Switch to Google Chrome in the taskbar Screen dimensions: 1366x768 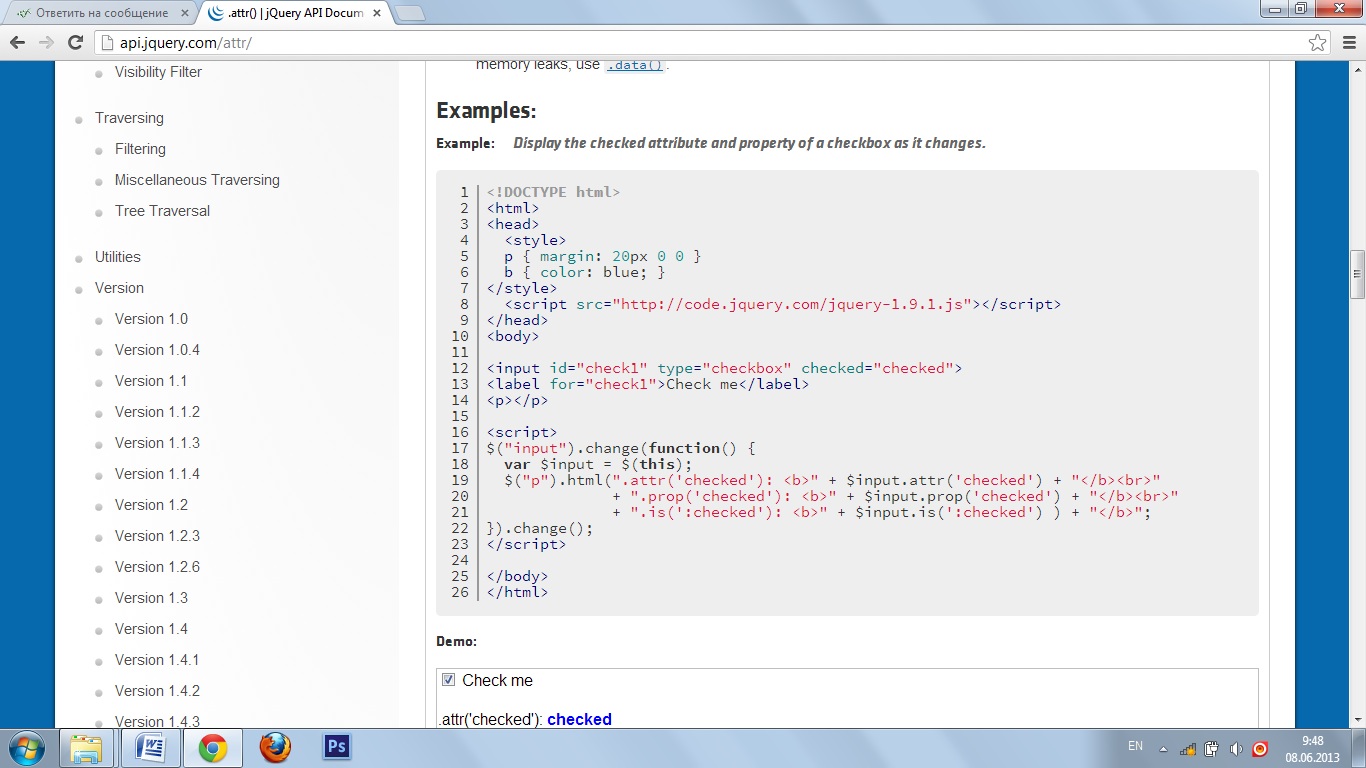point(213,748)
